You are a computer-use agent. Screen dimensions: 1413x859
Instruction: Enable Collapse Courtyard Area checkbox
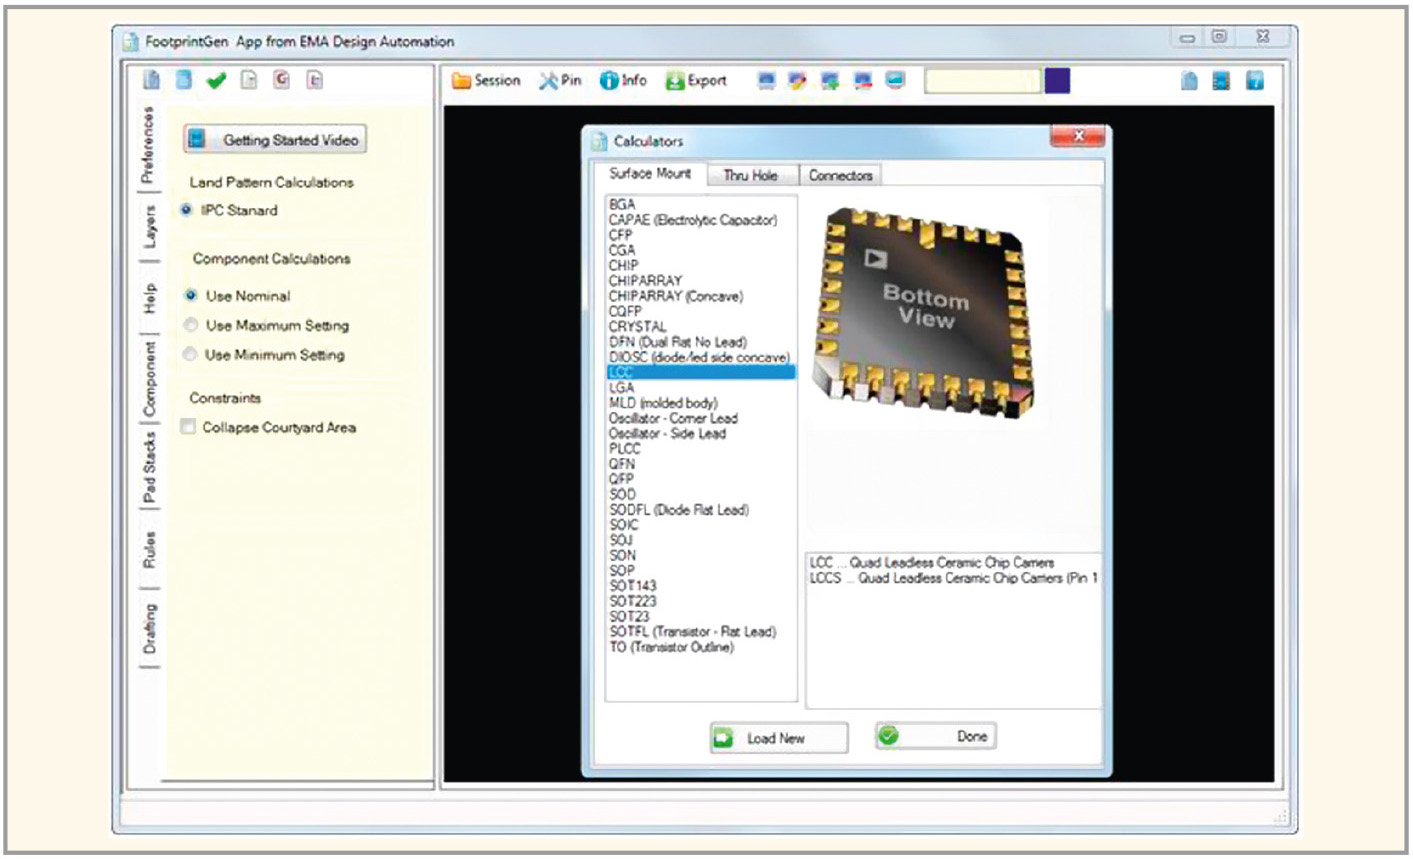coord(188,427)
